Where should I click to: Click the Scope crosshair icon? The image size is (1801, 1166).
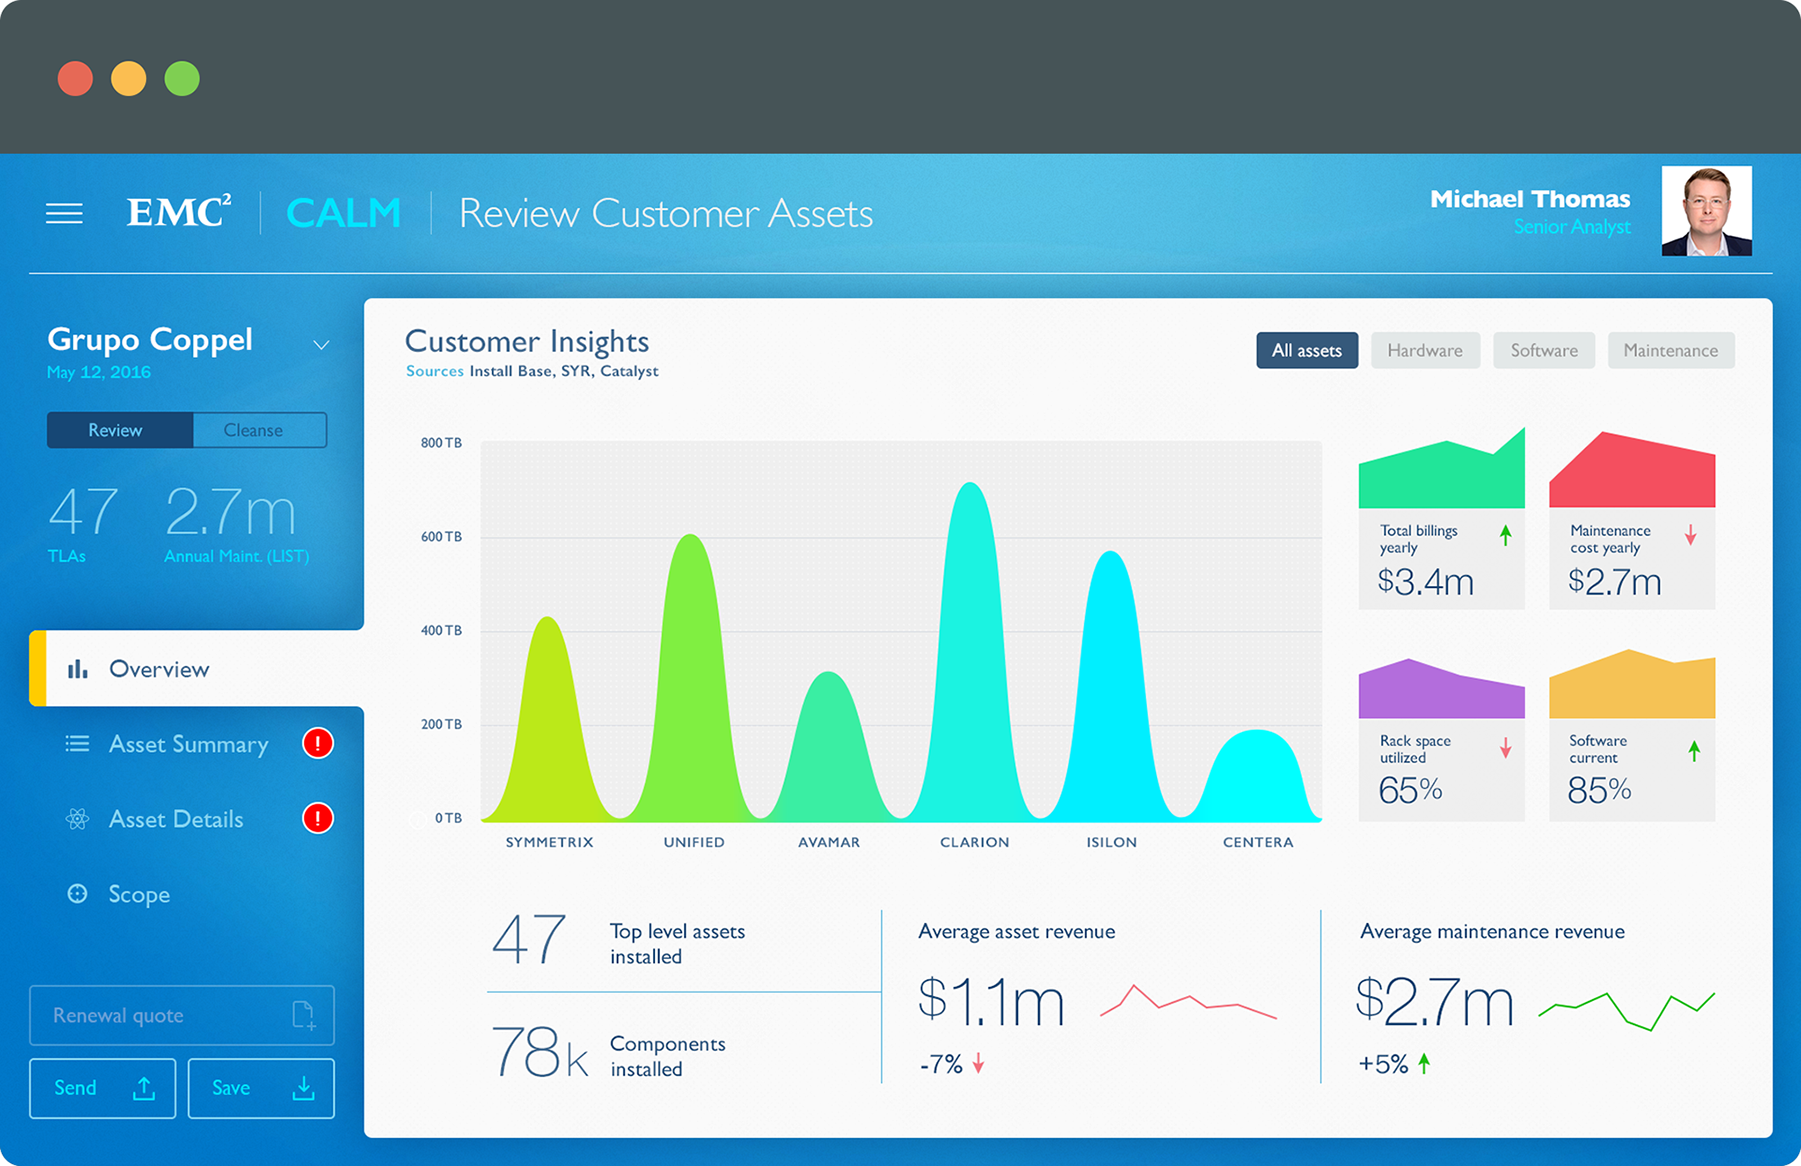tap(77, 894)
